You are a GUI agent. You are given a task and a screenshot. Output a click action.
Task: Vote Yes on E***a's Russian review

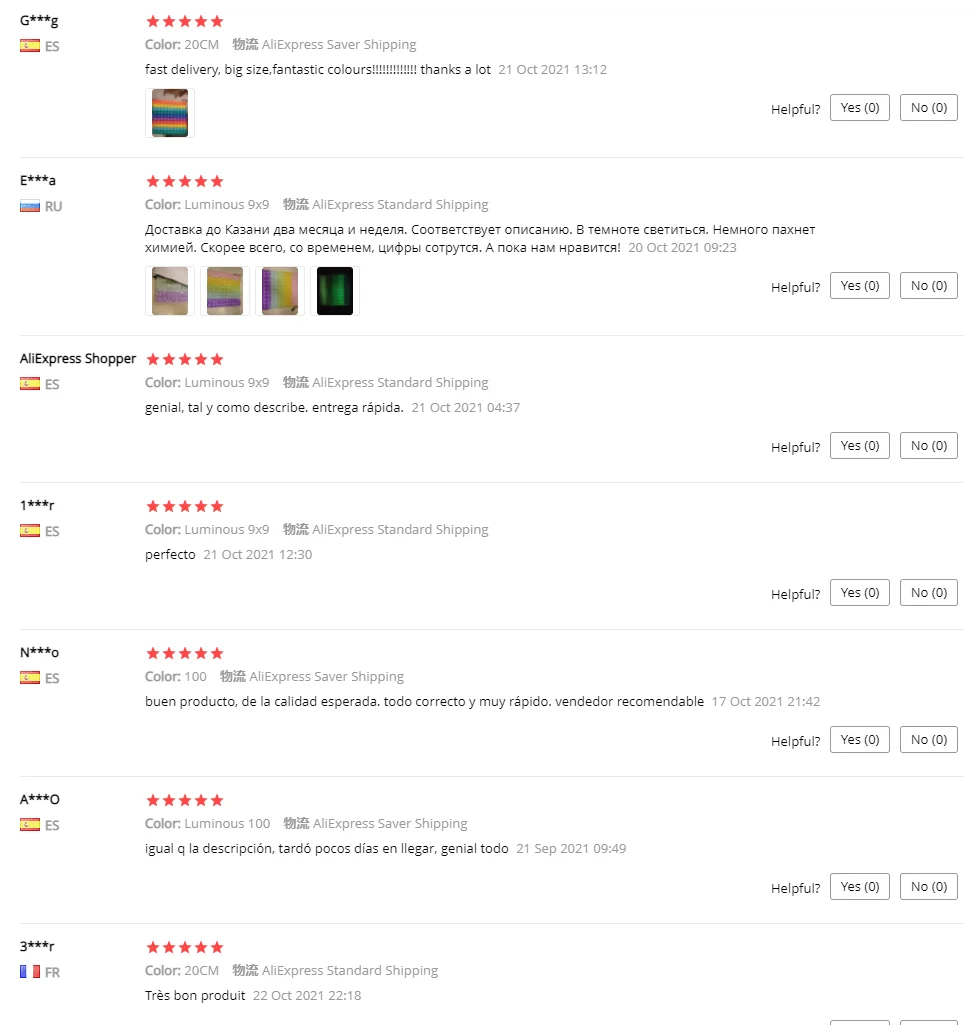coord(860,286)
